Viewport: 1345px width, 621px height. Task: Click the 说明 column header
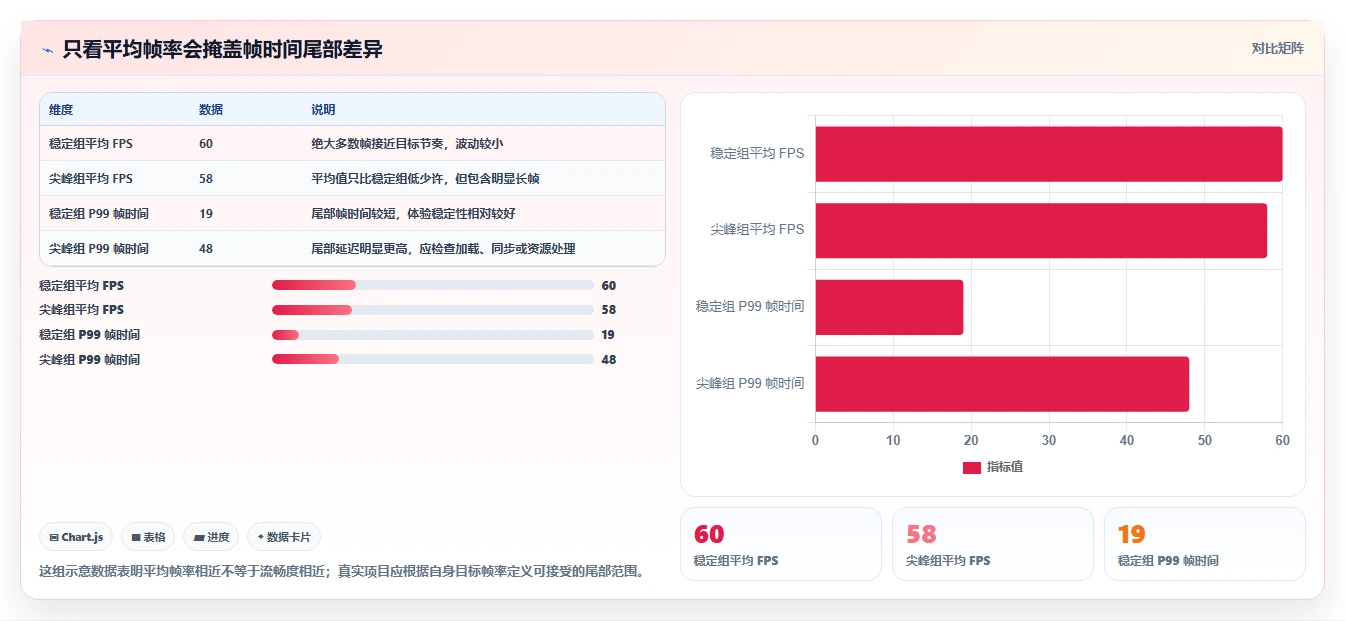pyautogui.click(x=323, y=109)
